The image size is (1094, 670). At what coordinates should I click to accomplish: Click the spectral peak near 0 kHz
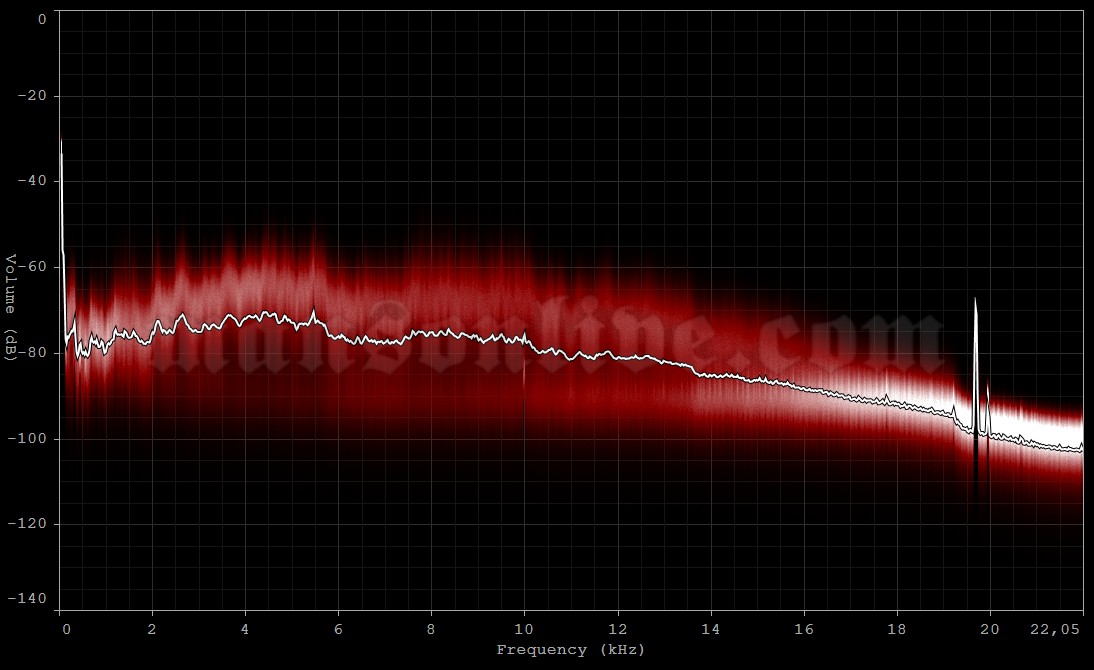(x=61, y=140)
